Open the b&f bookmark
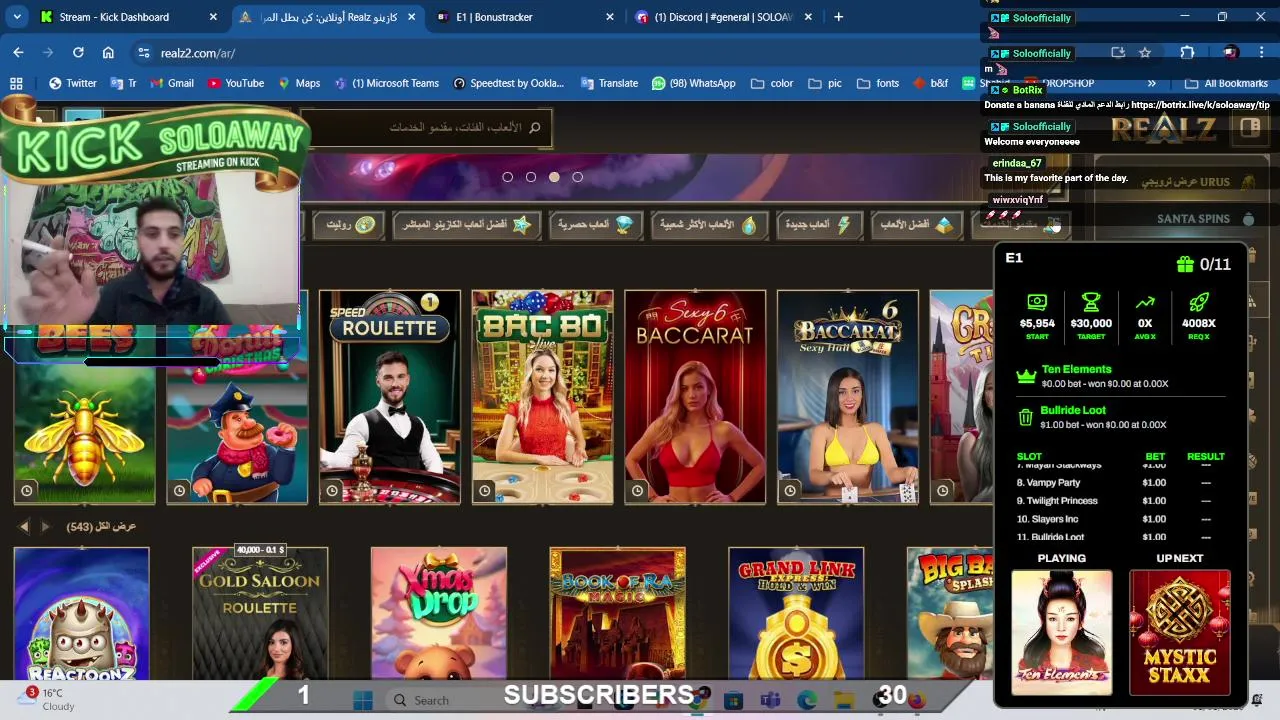This screenshot has height=720, width=1280. (930, 83)
